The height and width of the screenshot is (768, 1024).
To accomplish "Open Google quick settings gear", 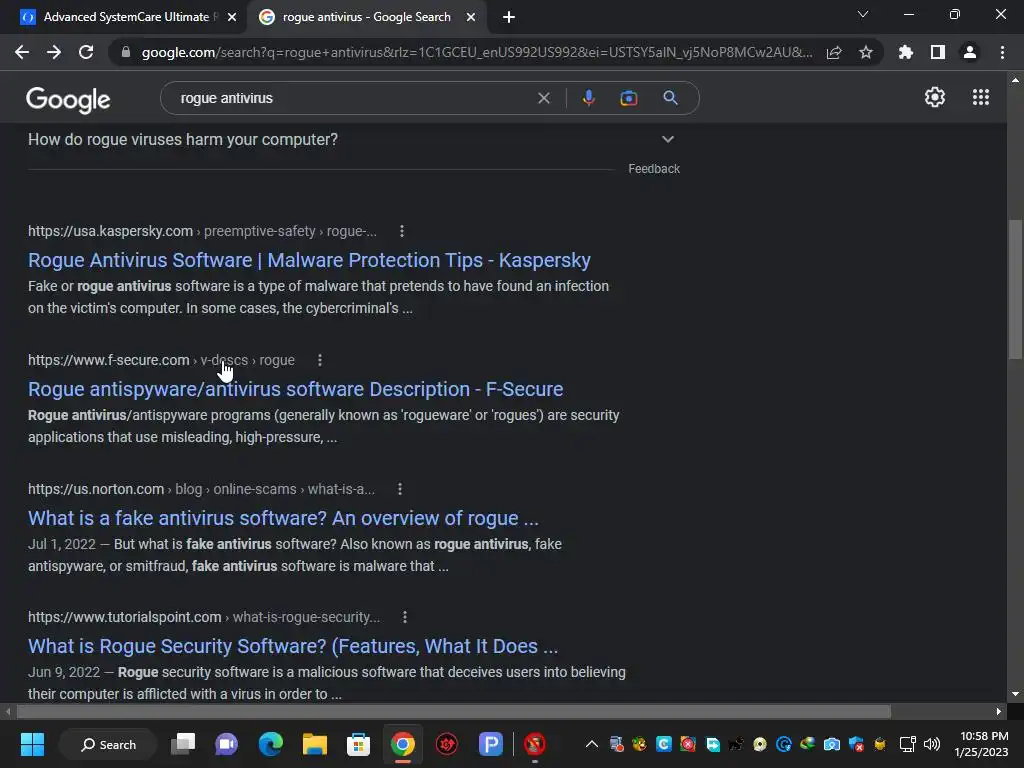I will (x=935, y=97).
